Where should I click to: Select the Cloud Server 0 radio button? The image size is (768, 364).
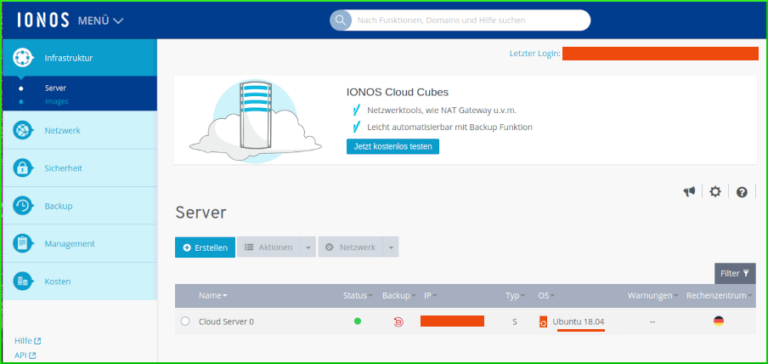click(x=185, y=321)
